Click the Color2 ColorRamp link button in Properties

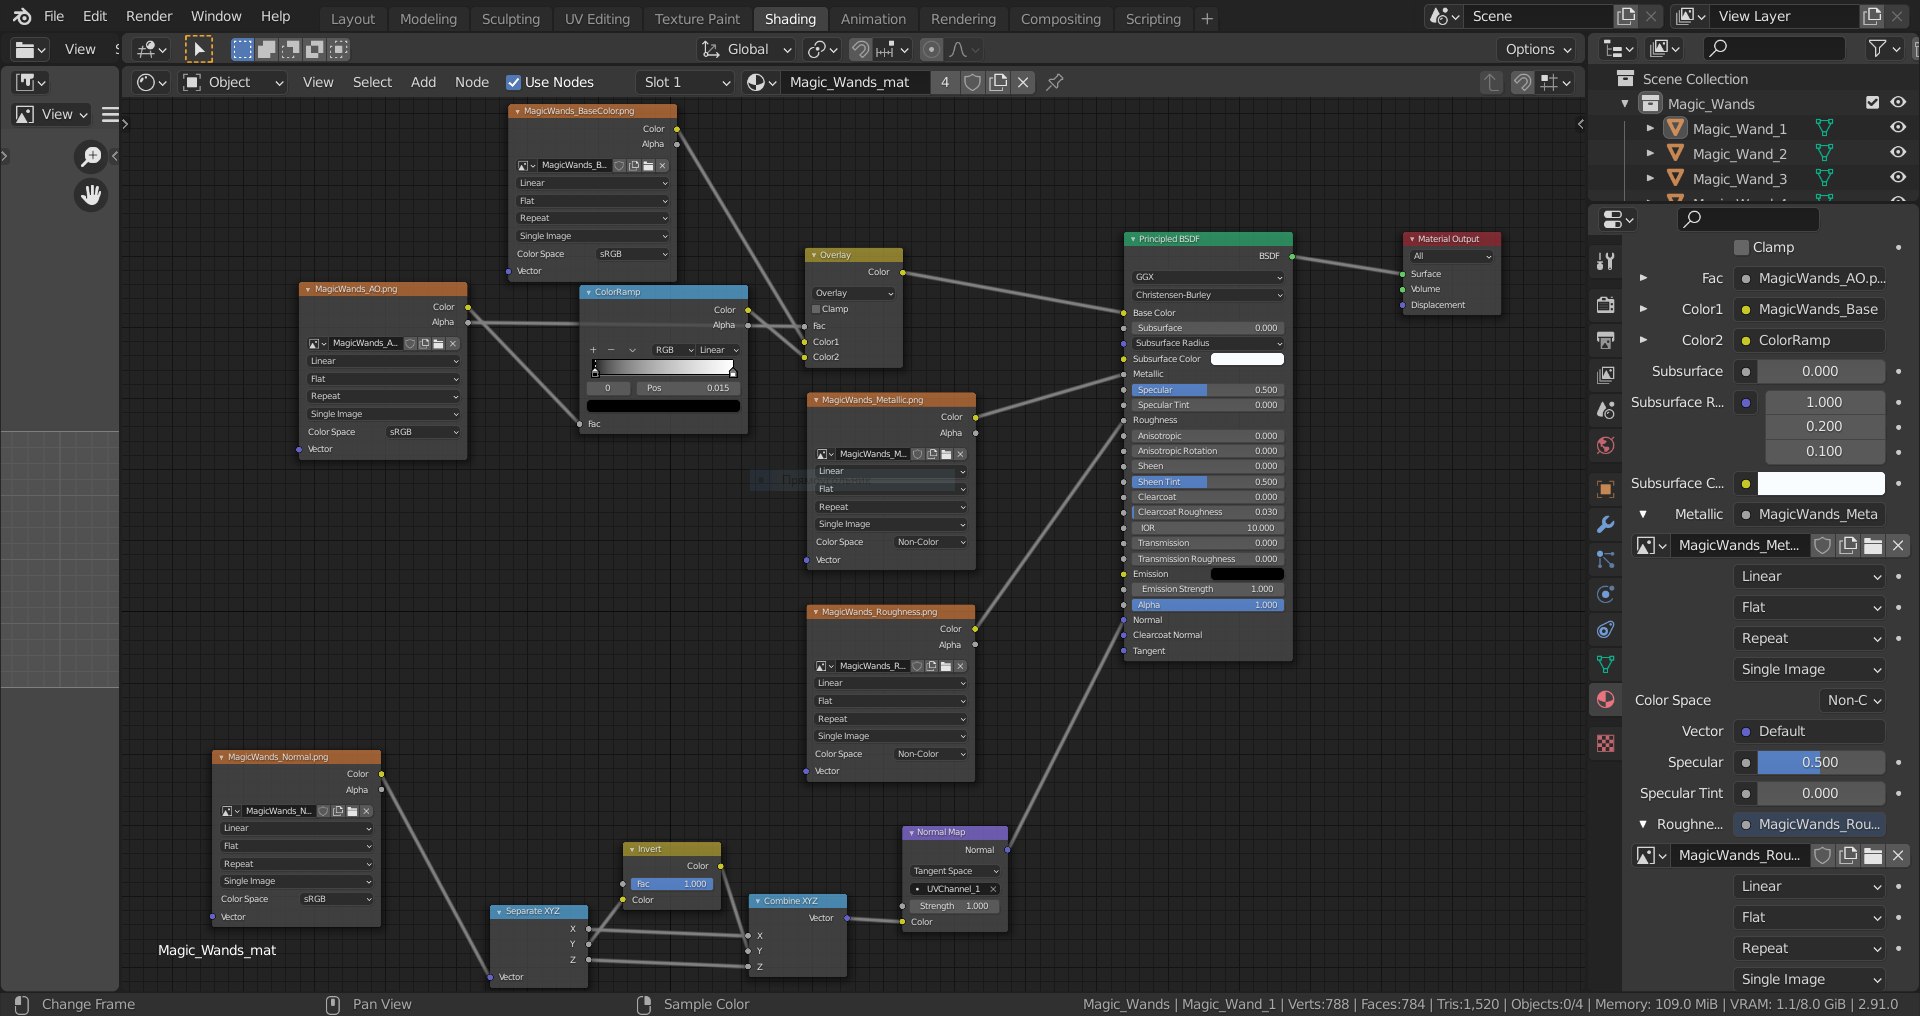(1810, 340)
